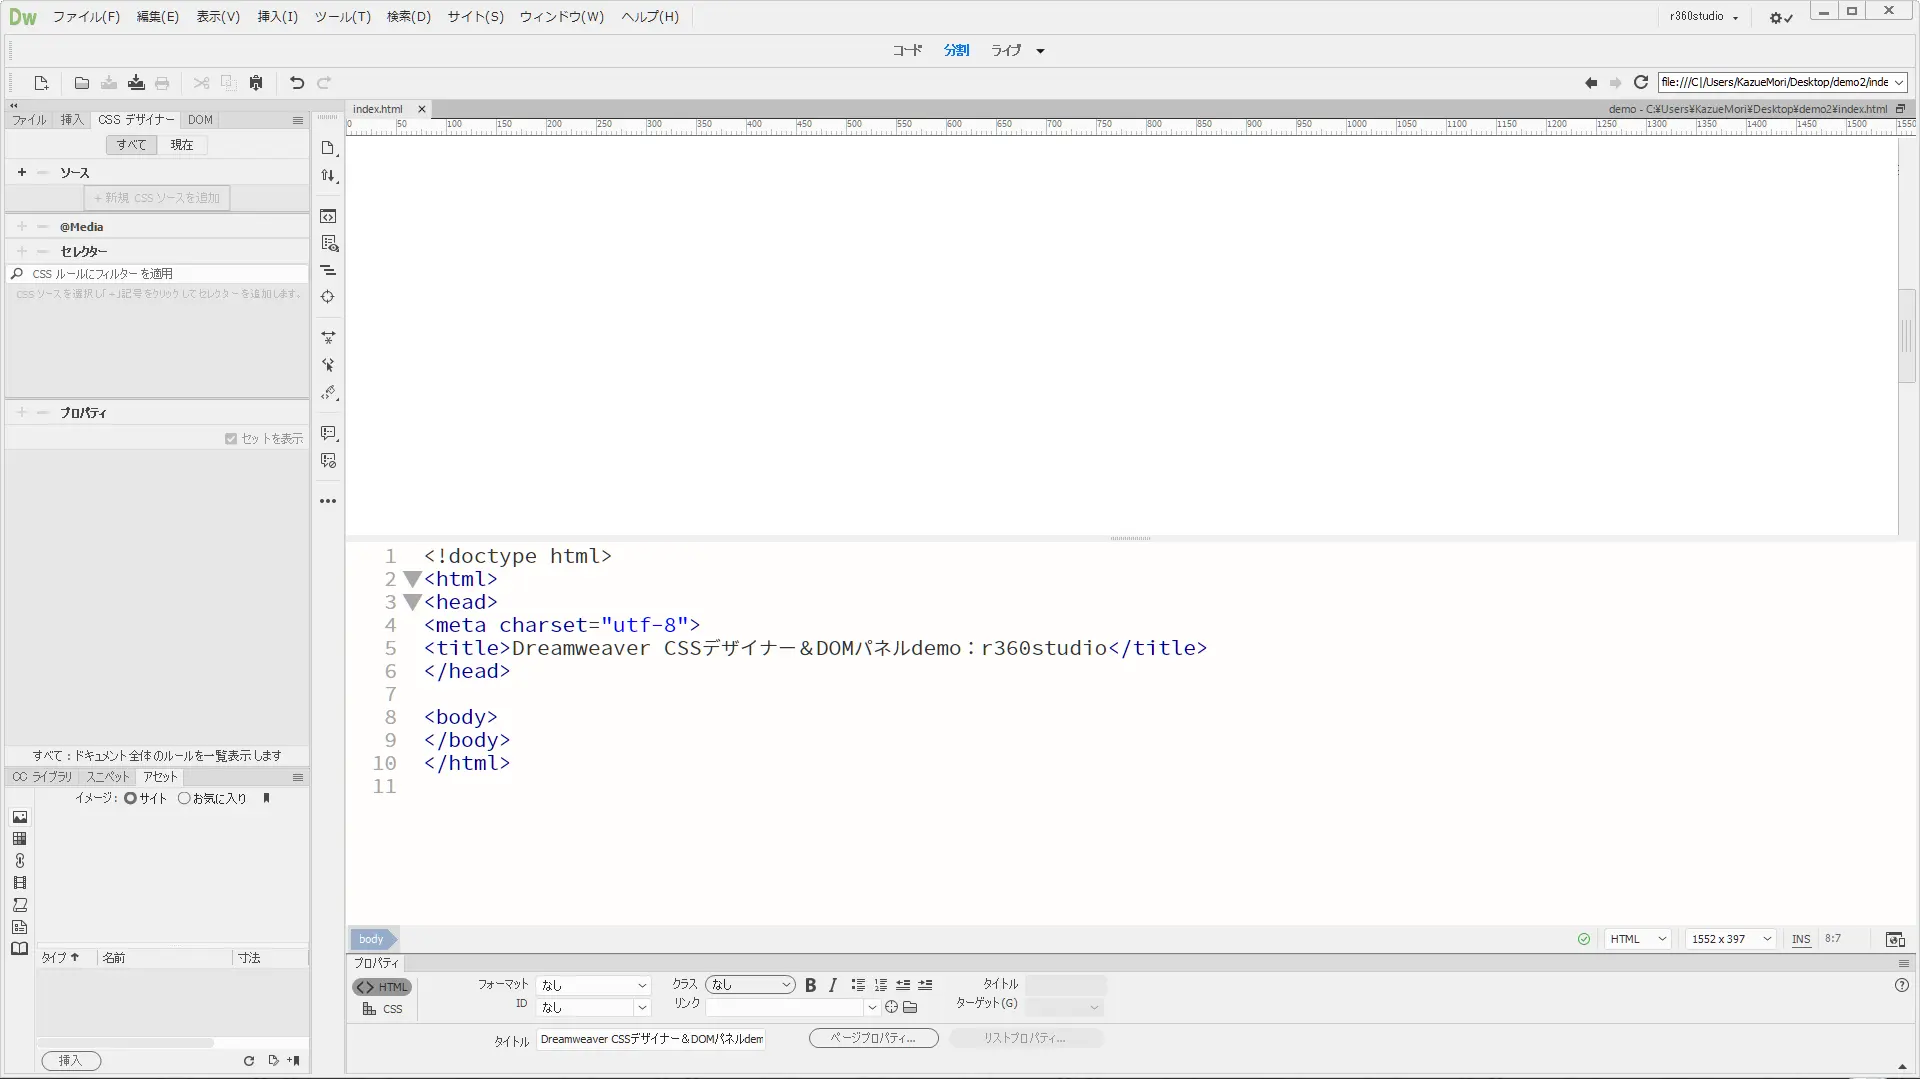Click the Edit asset pencil icon
Image resolution: width=1920 pixels, height=1079 pixels.
pos(273,1061)
